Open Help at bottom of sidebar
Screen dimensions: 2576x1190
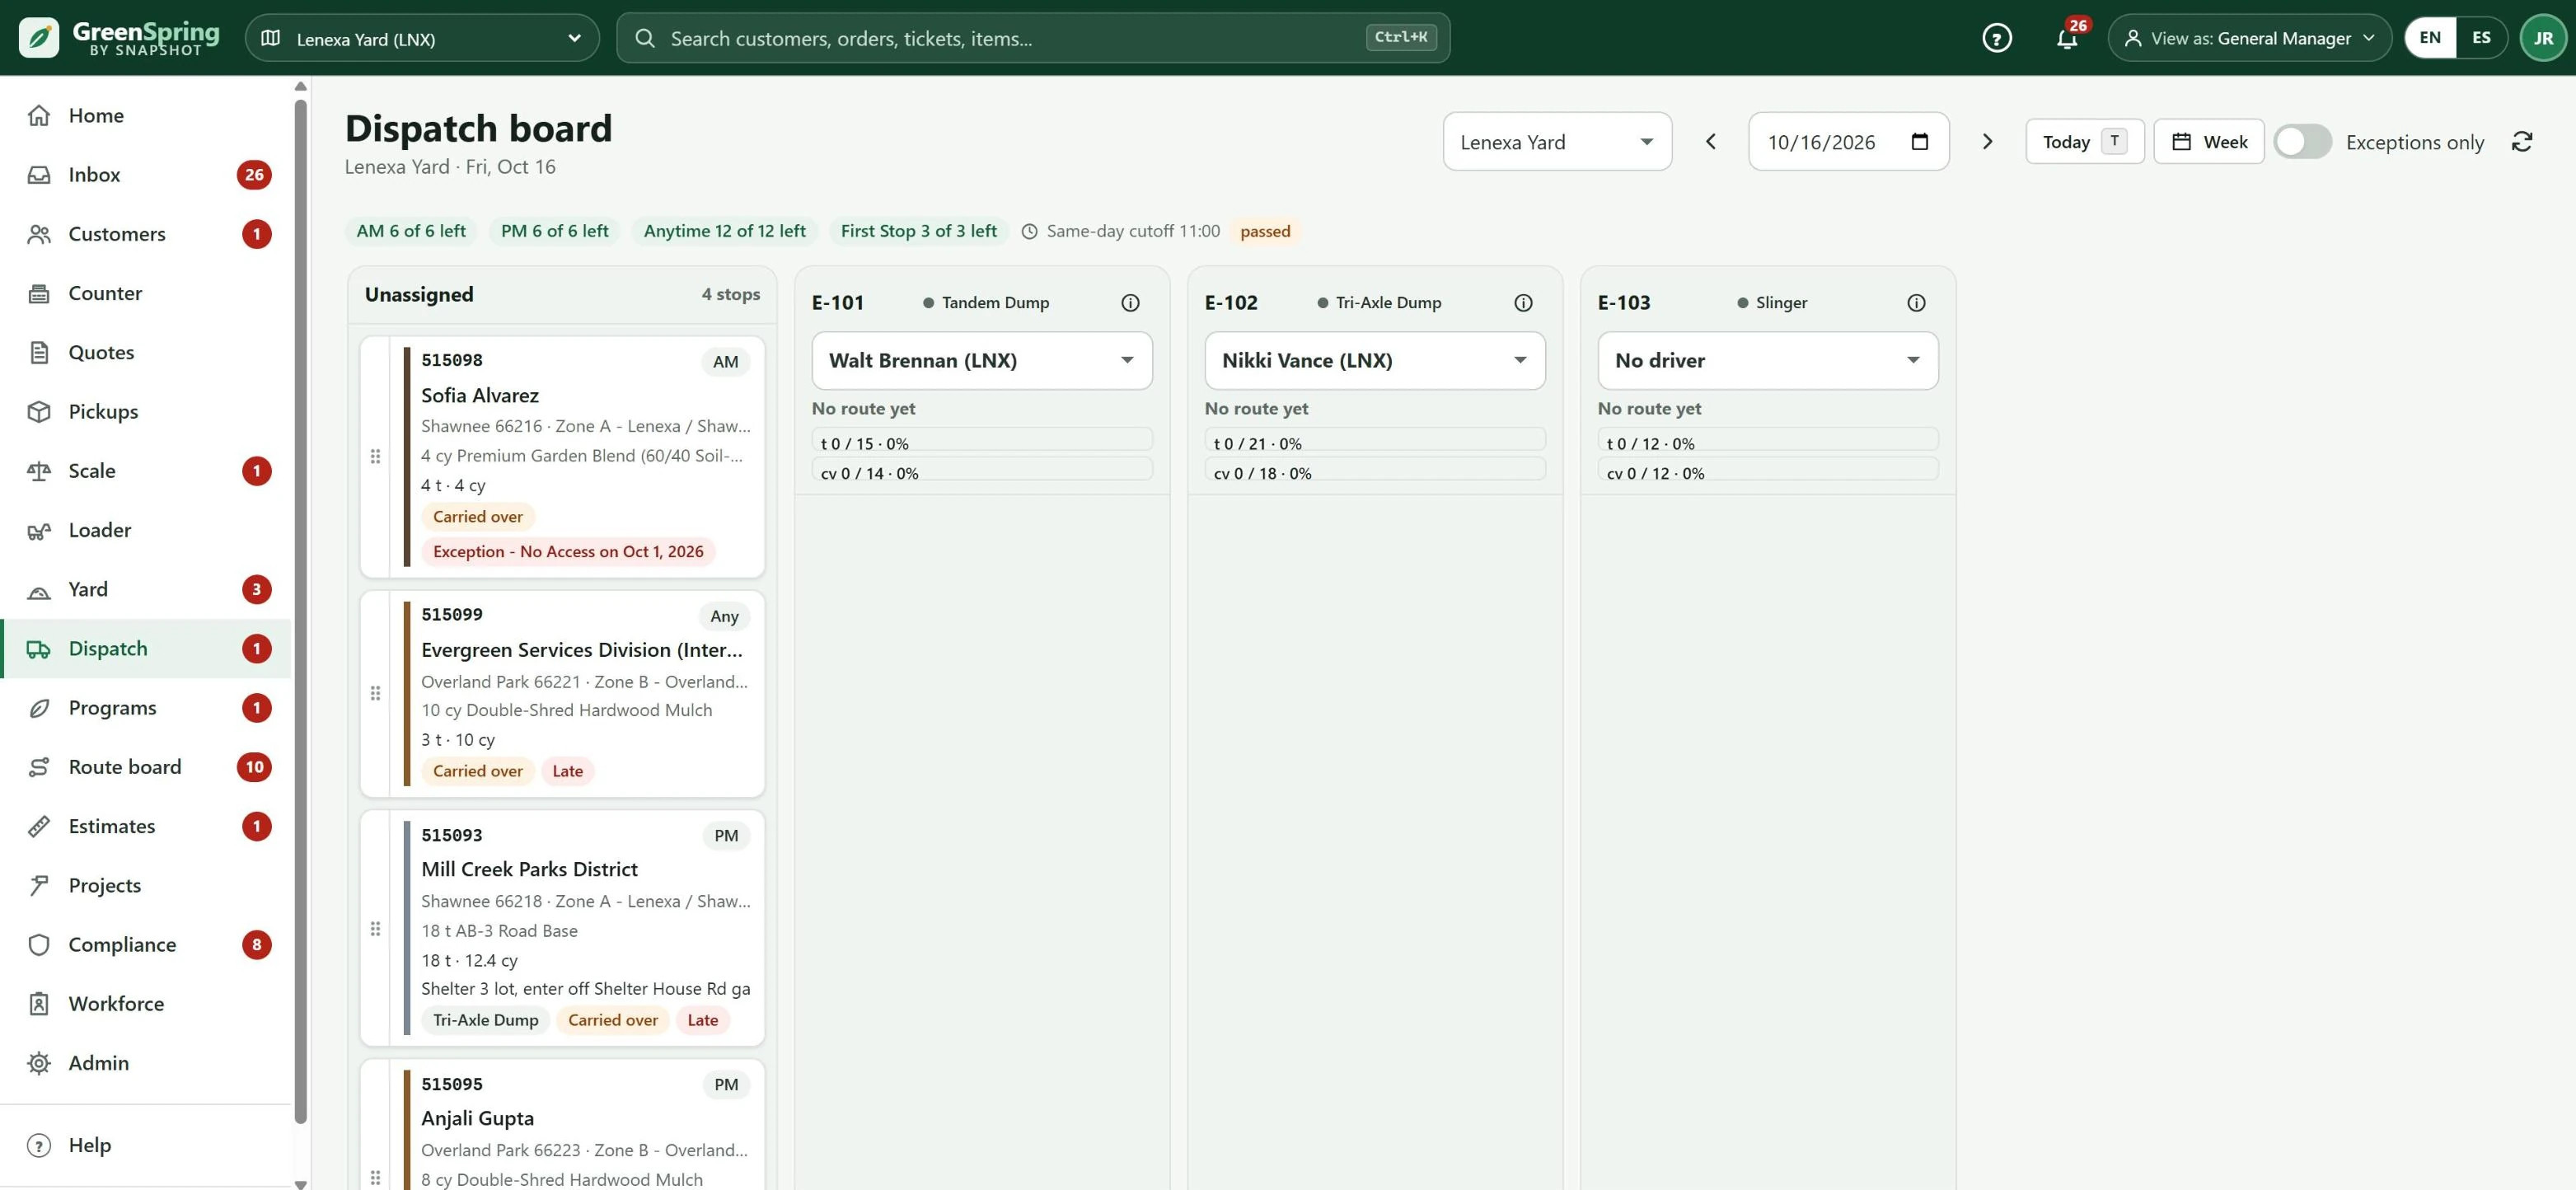tap(147, 1145)
